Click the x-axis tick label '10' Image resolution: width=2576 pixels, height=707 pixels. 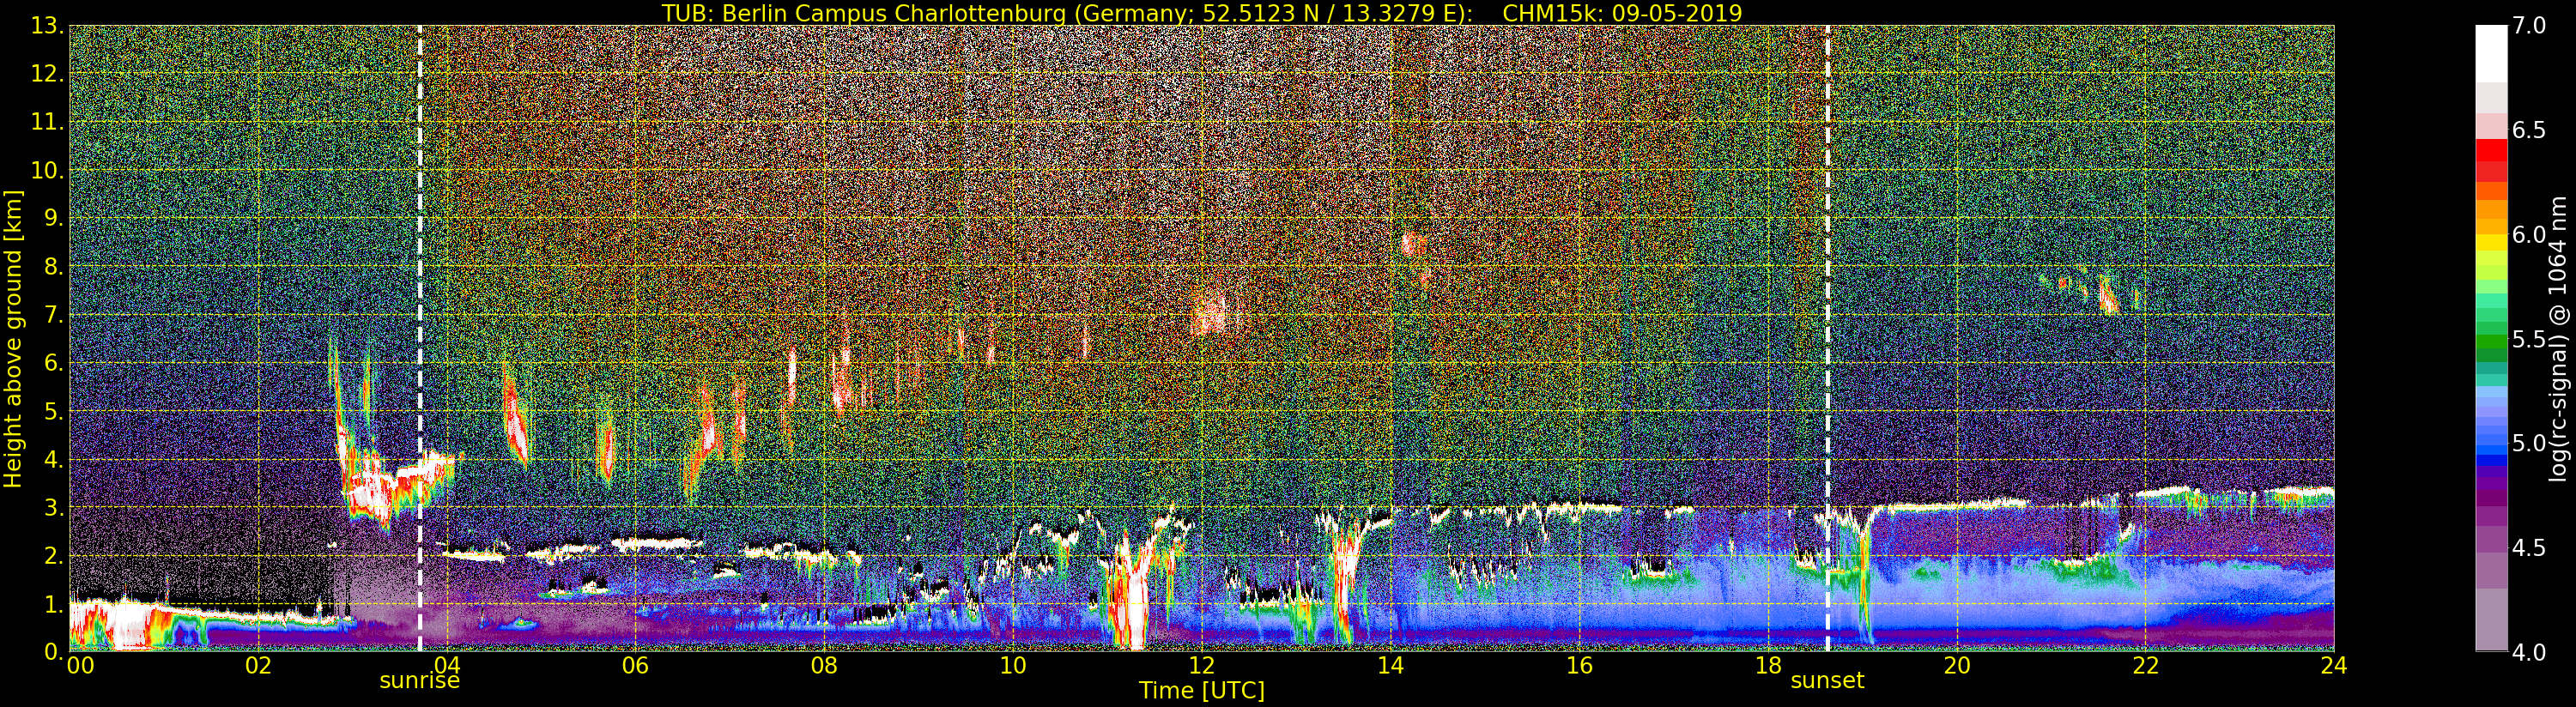[1013, 665]
